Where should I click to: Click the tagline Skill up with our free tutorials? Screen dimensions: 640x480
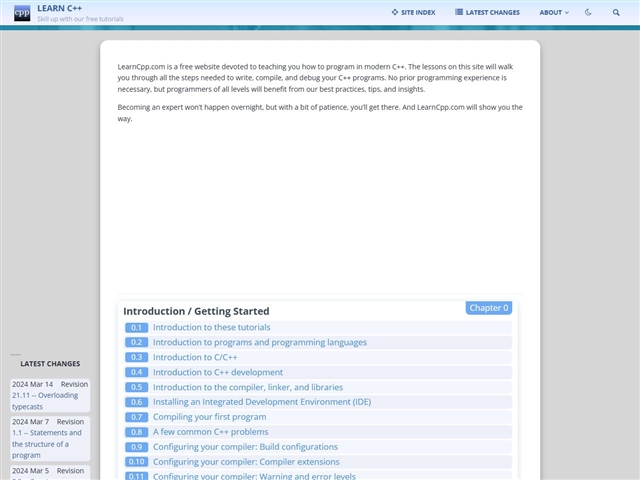(x=80, y=19)
